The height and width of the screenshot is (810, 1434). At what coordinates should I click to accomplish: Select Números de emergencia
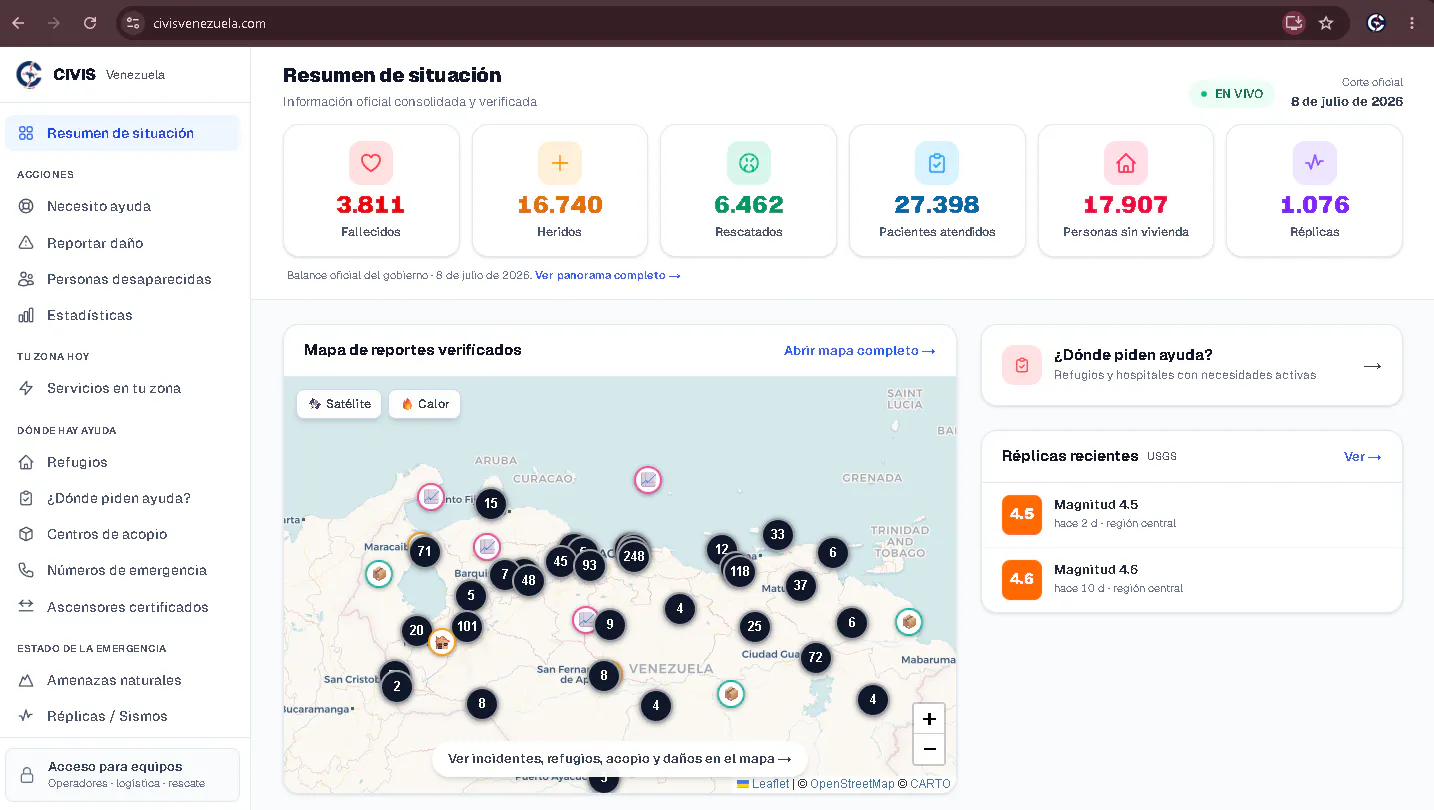(x=122, y=570)
